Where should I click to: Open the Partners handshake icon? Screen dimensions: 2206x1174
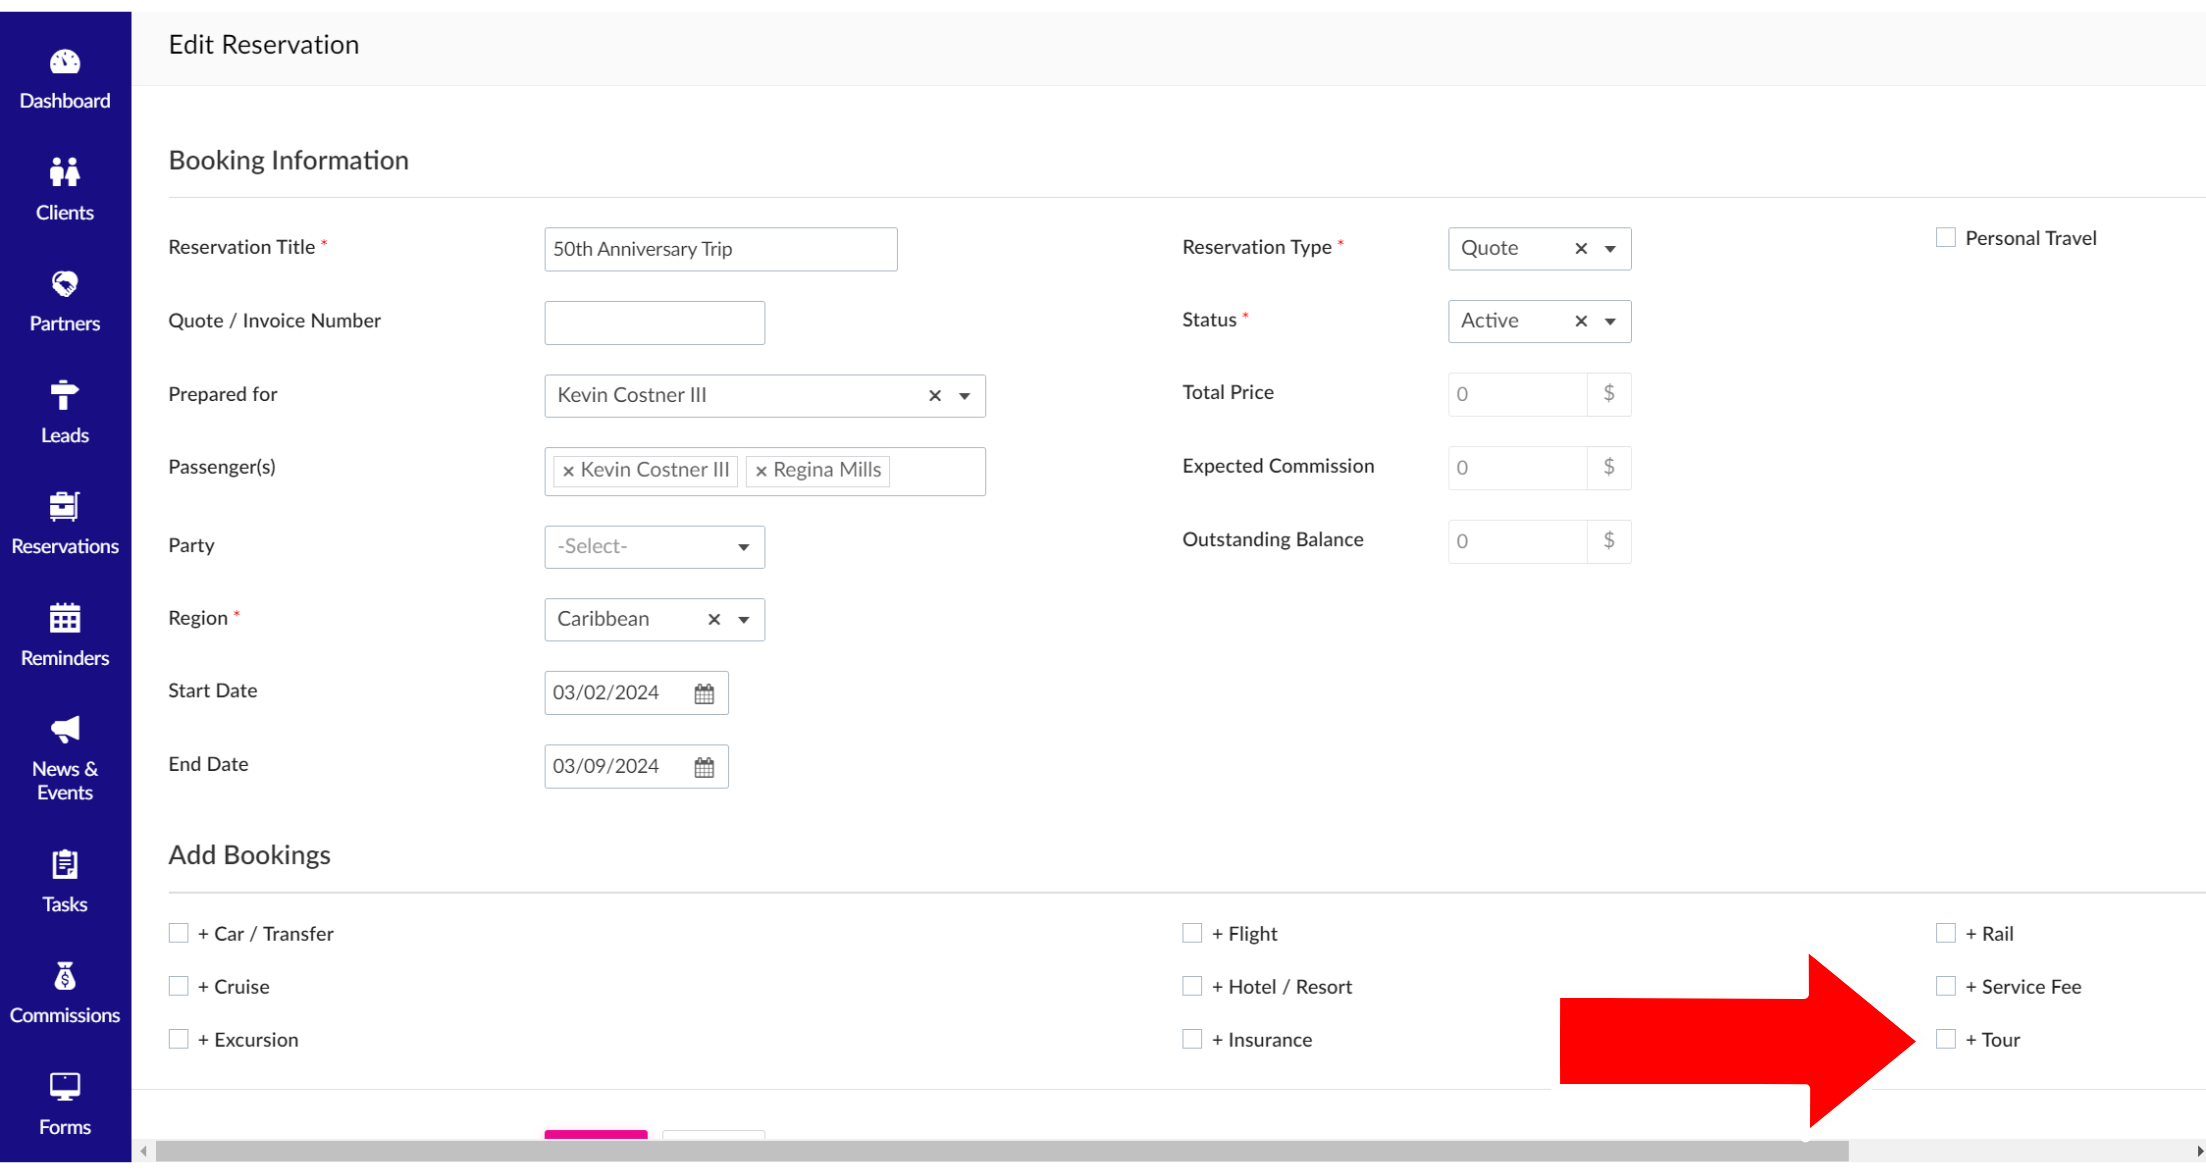[x=65, y=284]
